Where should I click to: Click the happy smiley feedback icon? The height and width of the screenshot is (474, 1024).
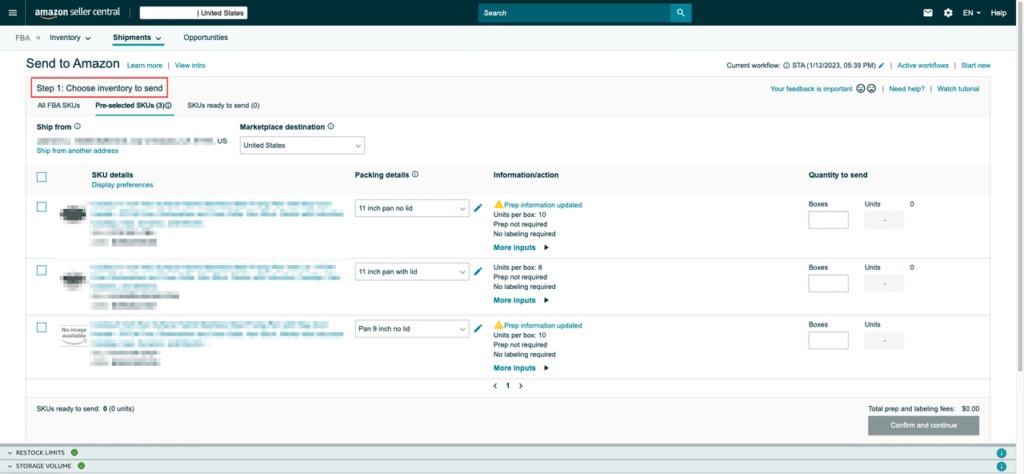point(860,89)
